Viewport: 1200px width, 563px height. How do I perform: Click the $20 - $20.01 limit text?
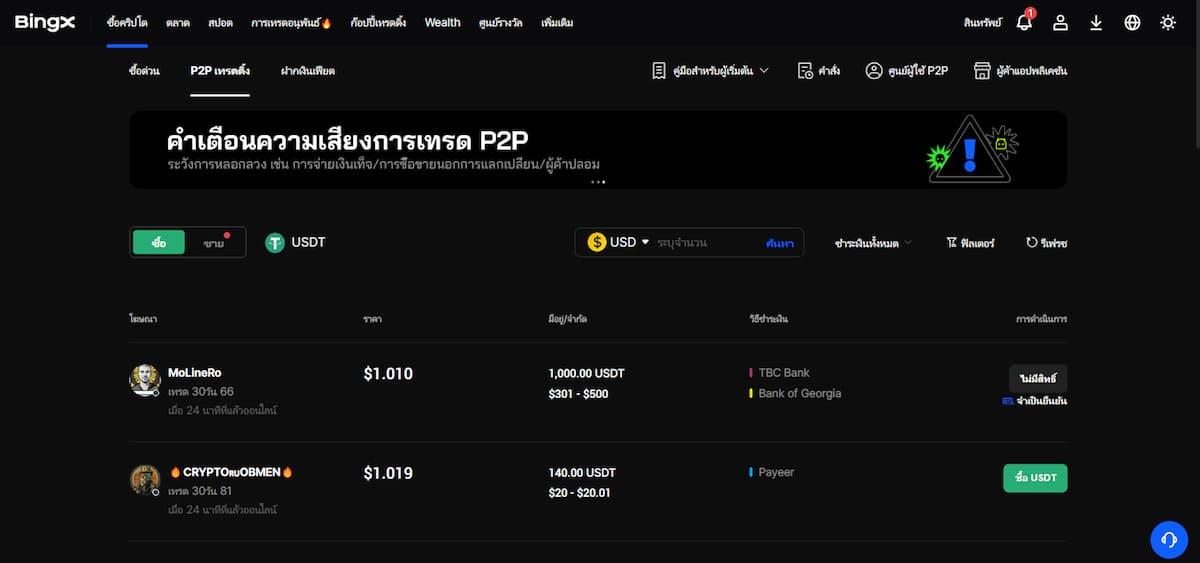click(x=580, y=493)
